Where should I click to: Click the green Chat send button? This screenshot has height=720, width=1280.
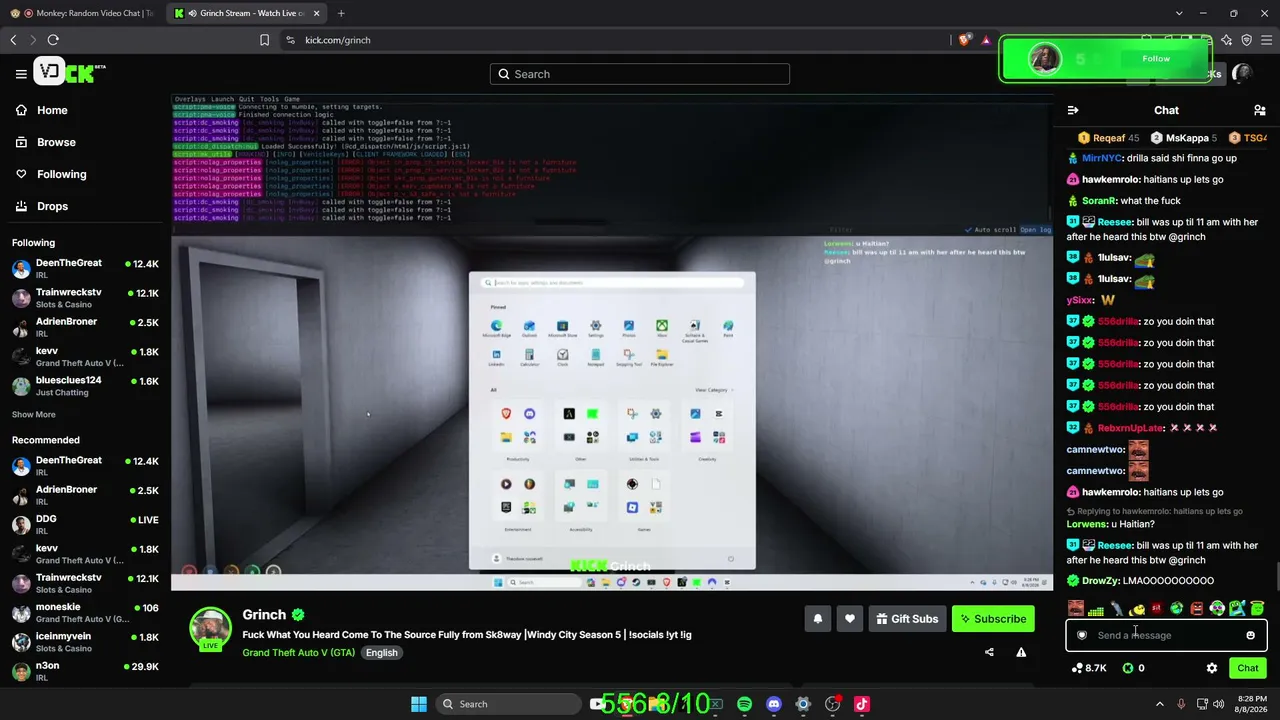tap(1248, 668)
